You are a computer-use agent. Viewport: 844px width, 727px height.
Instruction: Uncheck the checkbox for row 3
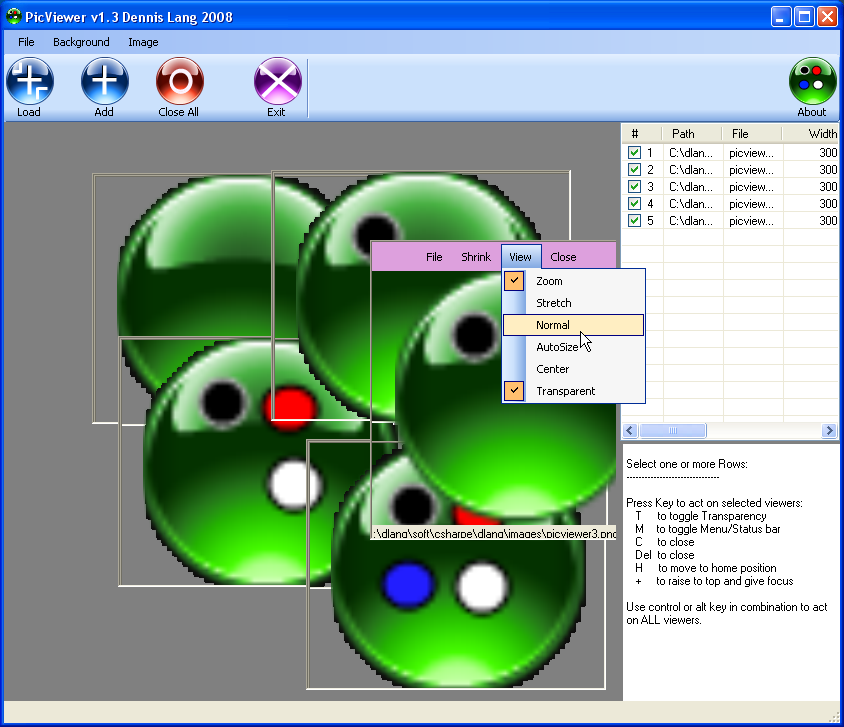pyautogui.click(x=634, y=187)
